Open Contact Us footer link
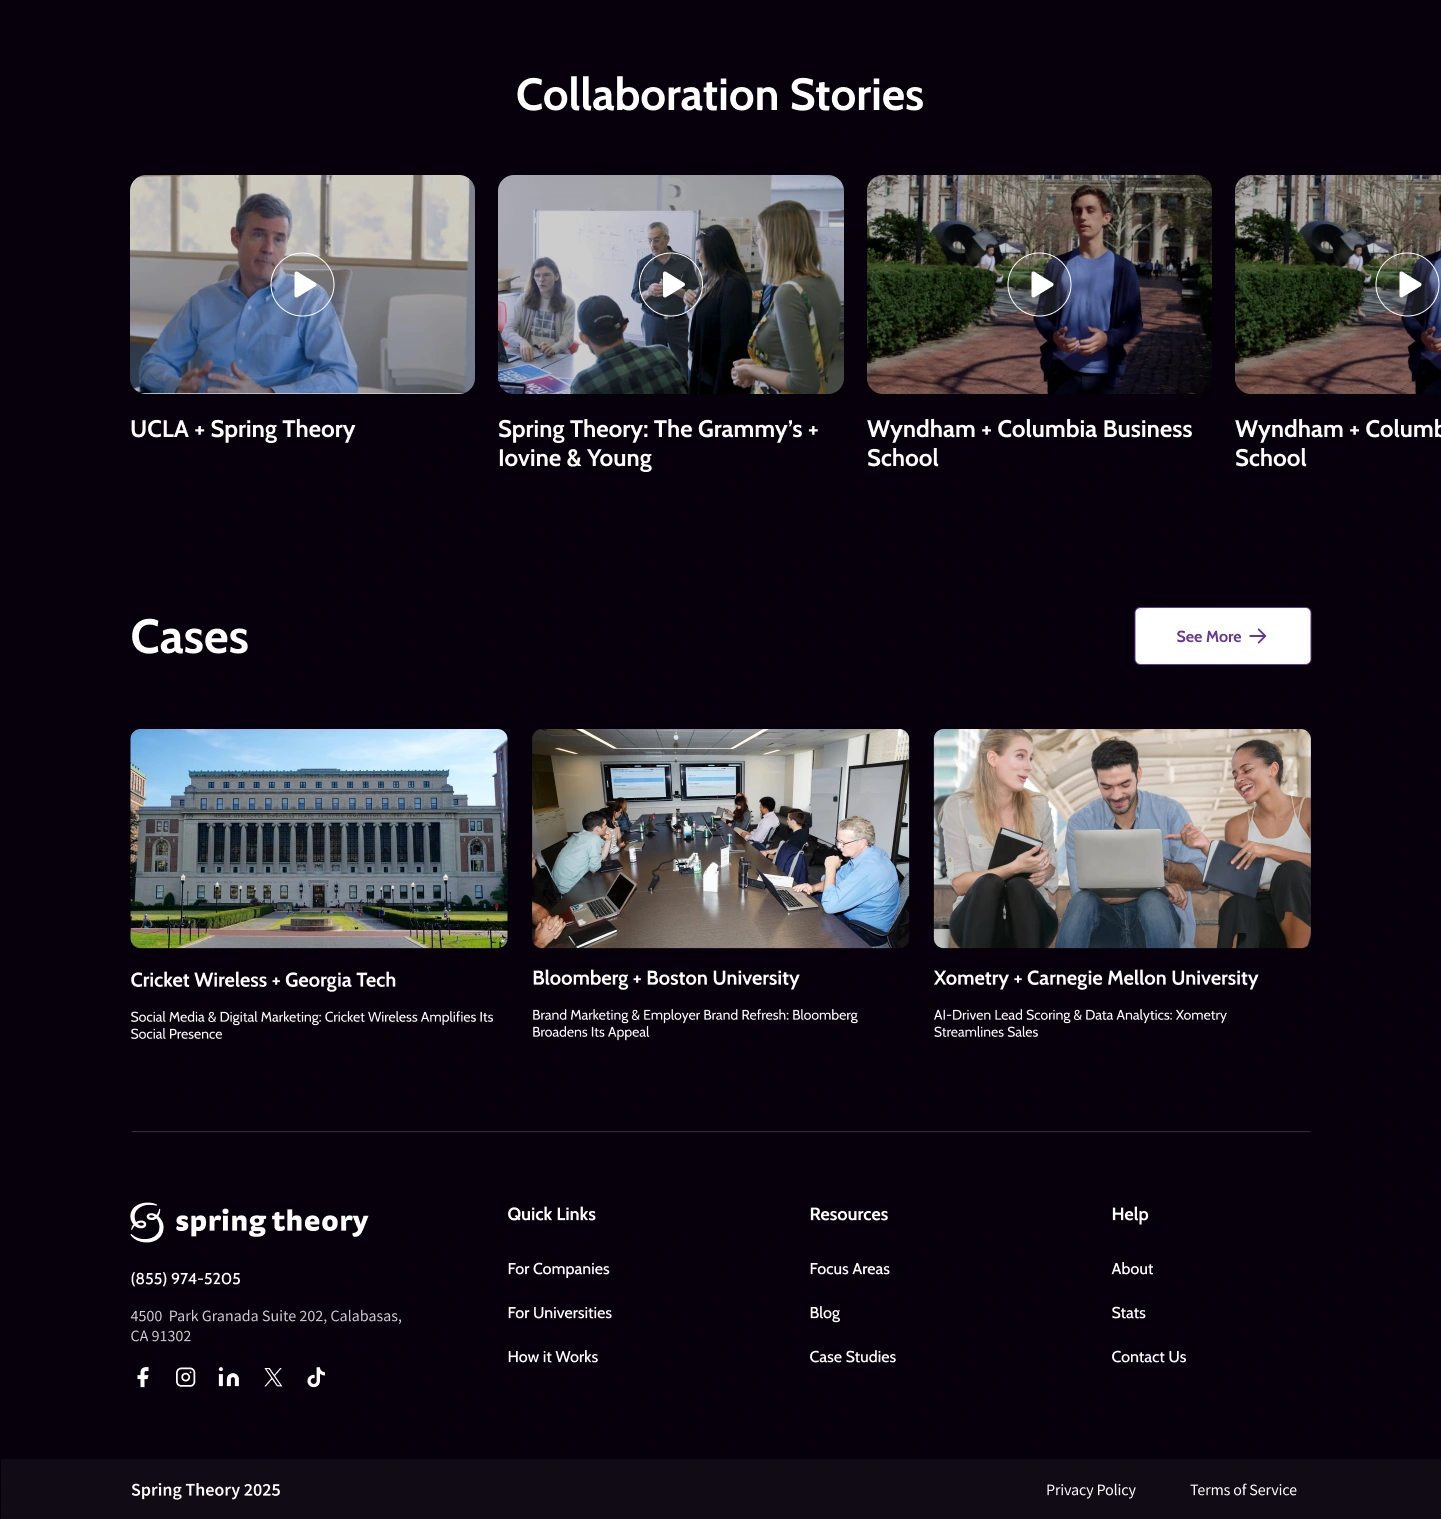1441x1519 pixels. pyautogui.click(x=1148, y=1357)
